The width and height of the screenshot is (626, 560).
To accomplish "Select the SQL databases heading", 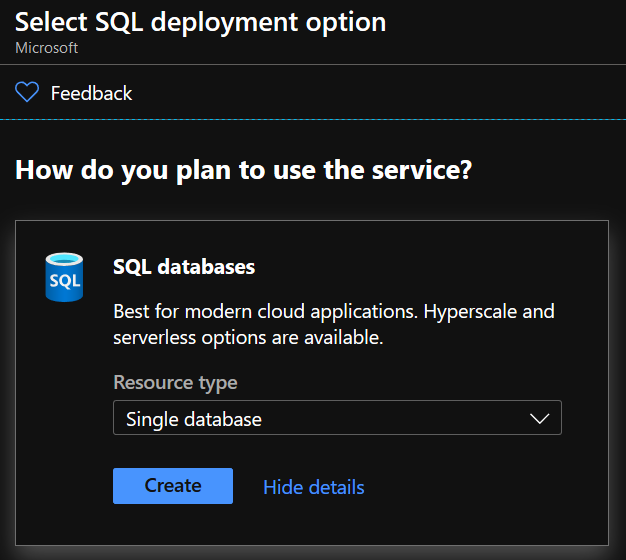I will [184, 267].
